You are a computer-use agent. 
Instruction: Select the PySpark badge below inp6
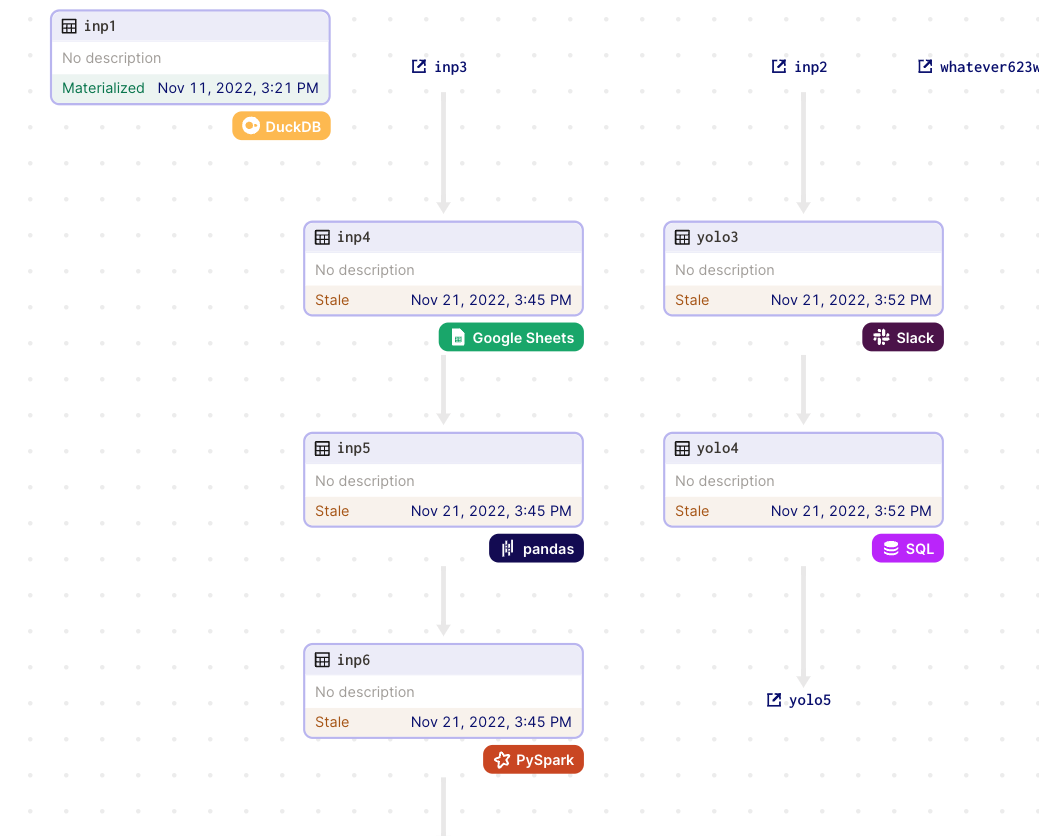[533, 759]
